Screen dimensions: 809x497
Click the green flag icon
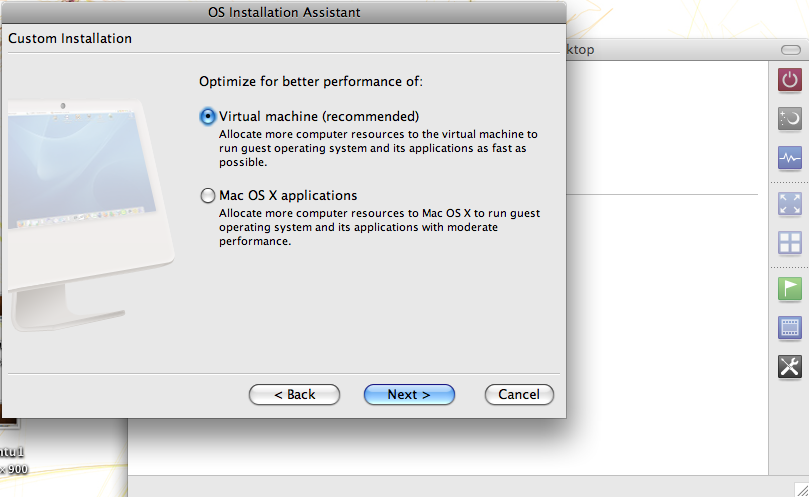(789, 288)
